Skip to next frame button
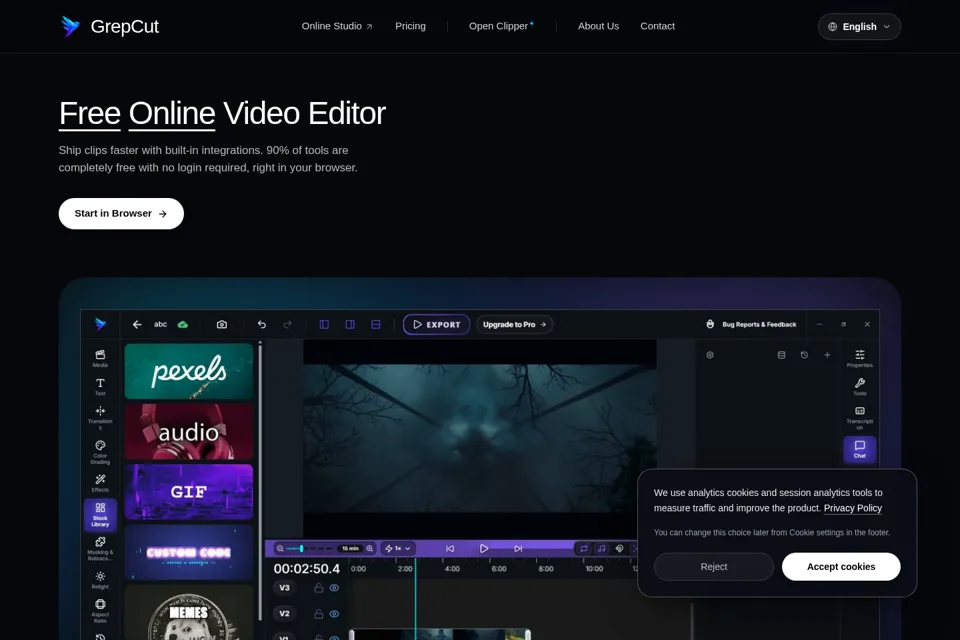960x640 pixels. [x=518, y=549]
